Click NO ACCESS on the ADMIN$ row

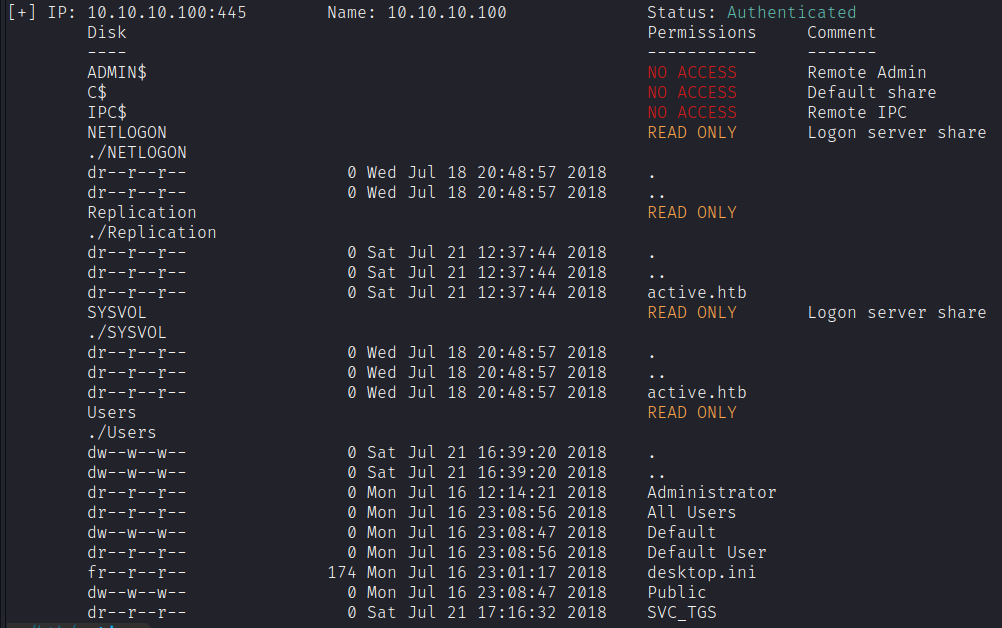(692, 72)
